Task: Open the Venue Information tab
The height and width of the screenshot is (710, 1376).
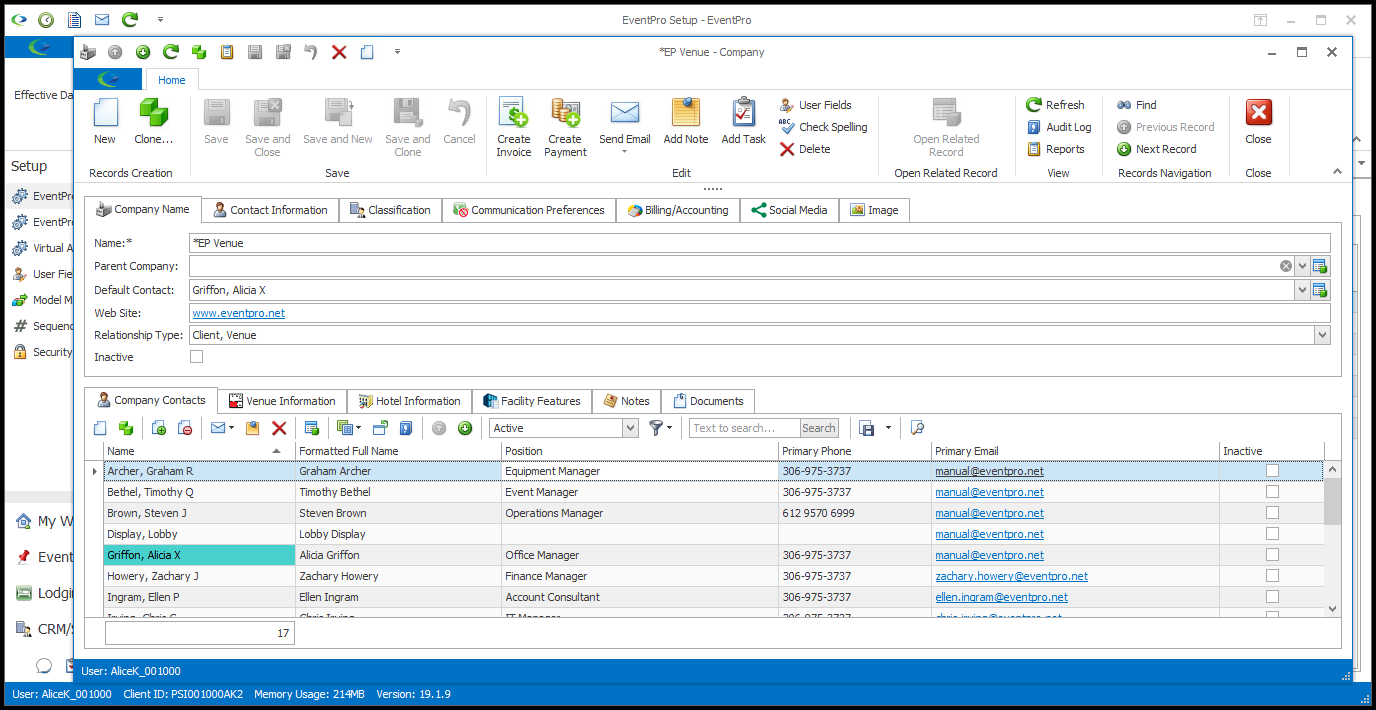Action: point(283,401)
